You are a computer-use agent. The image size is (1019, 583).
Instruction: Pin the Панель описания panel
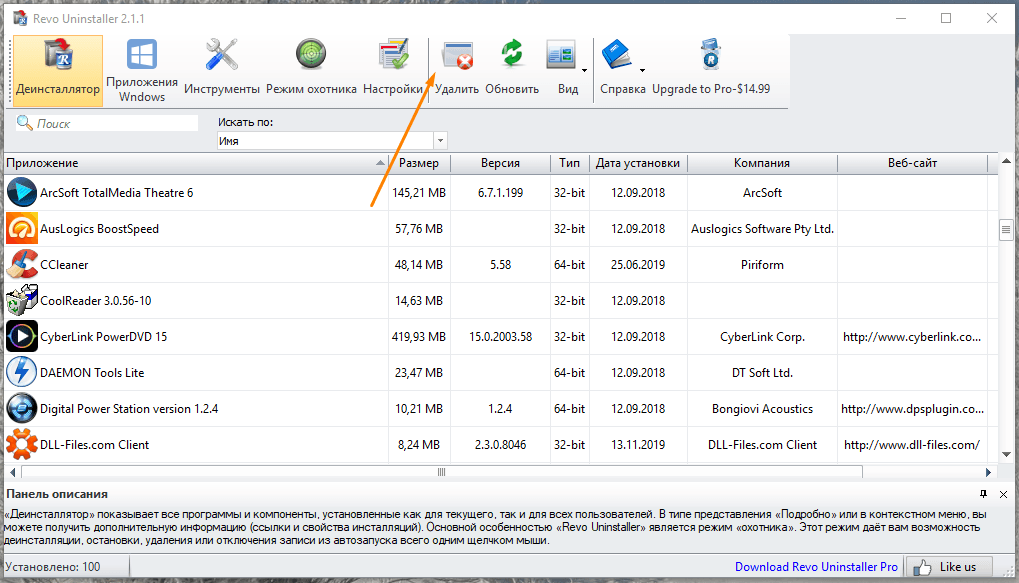(x=982, y=494)
